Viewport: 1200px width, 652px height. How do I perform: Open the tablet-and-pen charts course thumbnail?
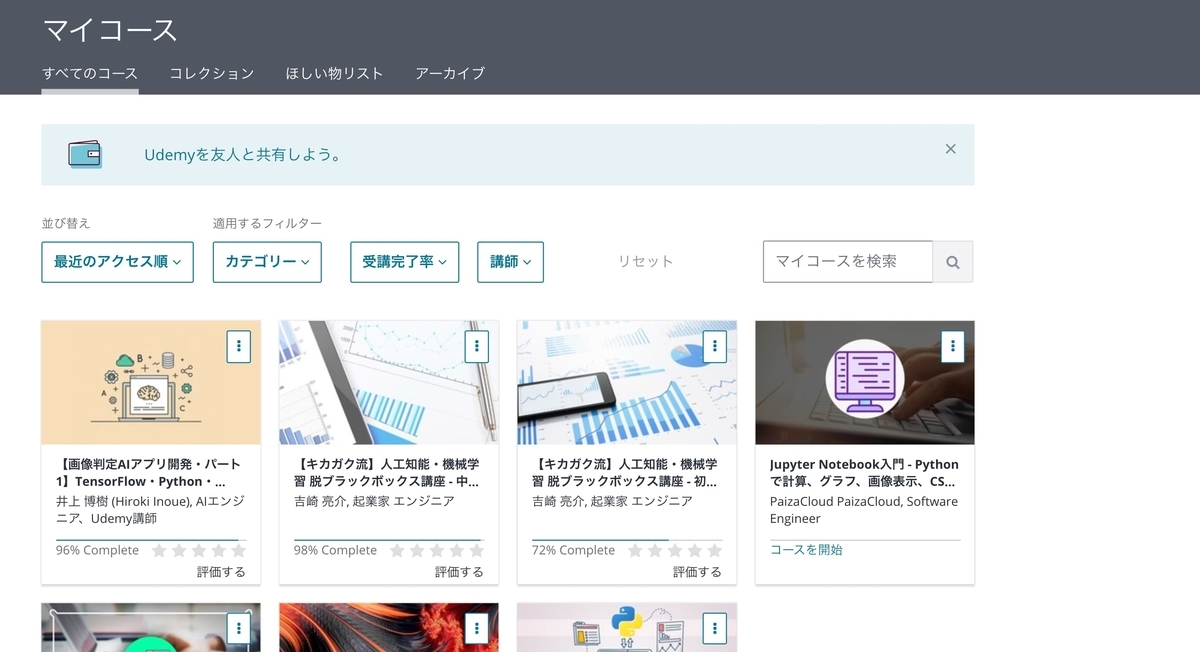[389, 382]
